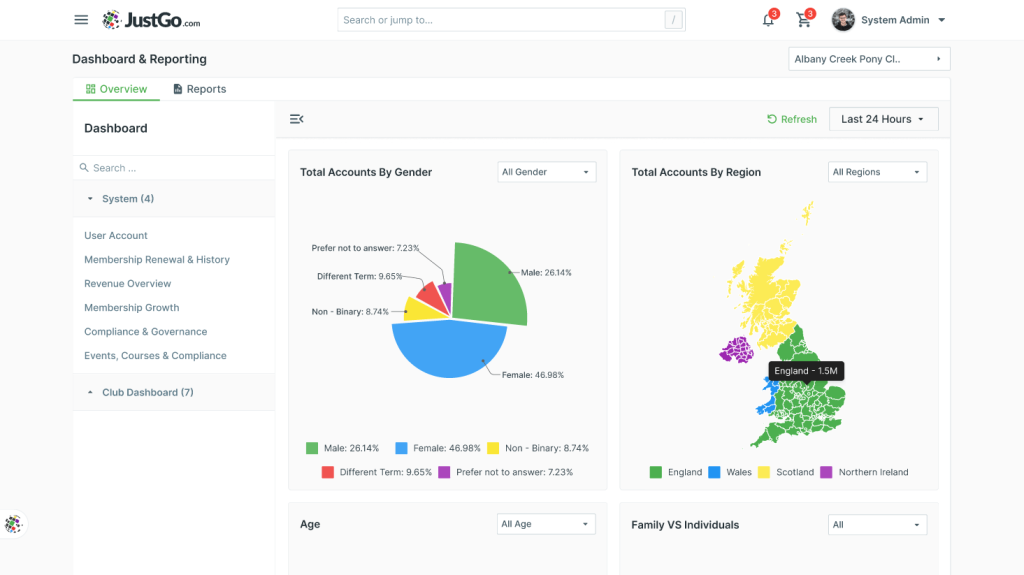1024x575 pixels.
Task: Click the JustGo.com logo
Action: click(x=152, y=20)
